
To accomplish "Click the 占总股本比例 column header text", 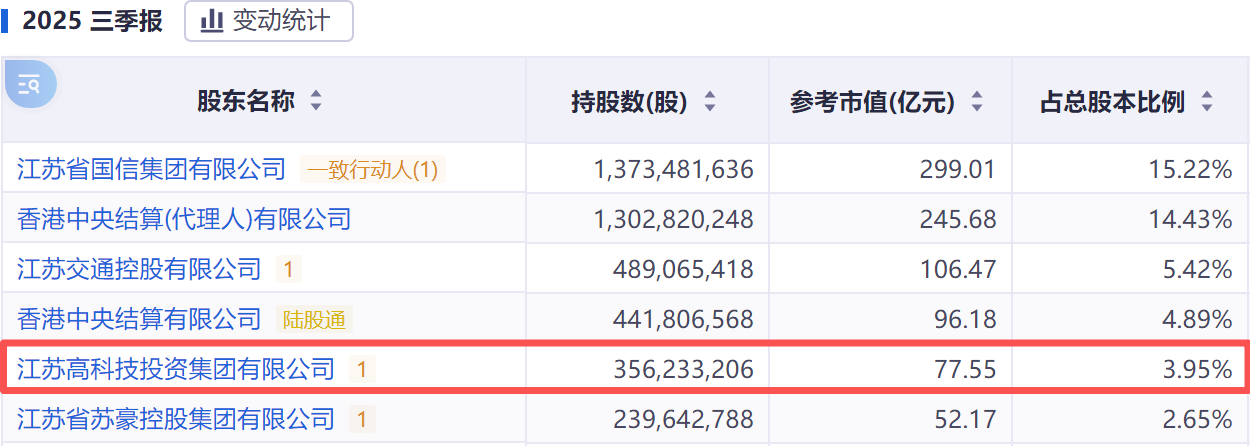I will tap(1112, 101).
